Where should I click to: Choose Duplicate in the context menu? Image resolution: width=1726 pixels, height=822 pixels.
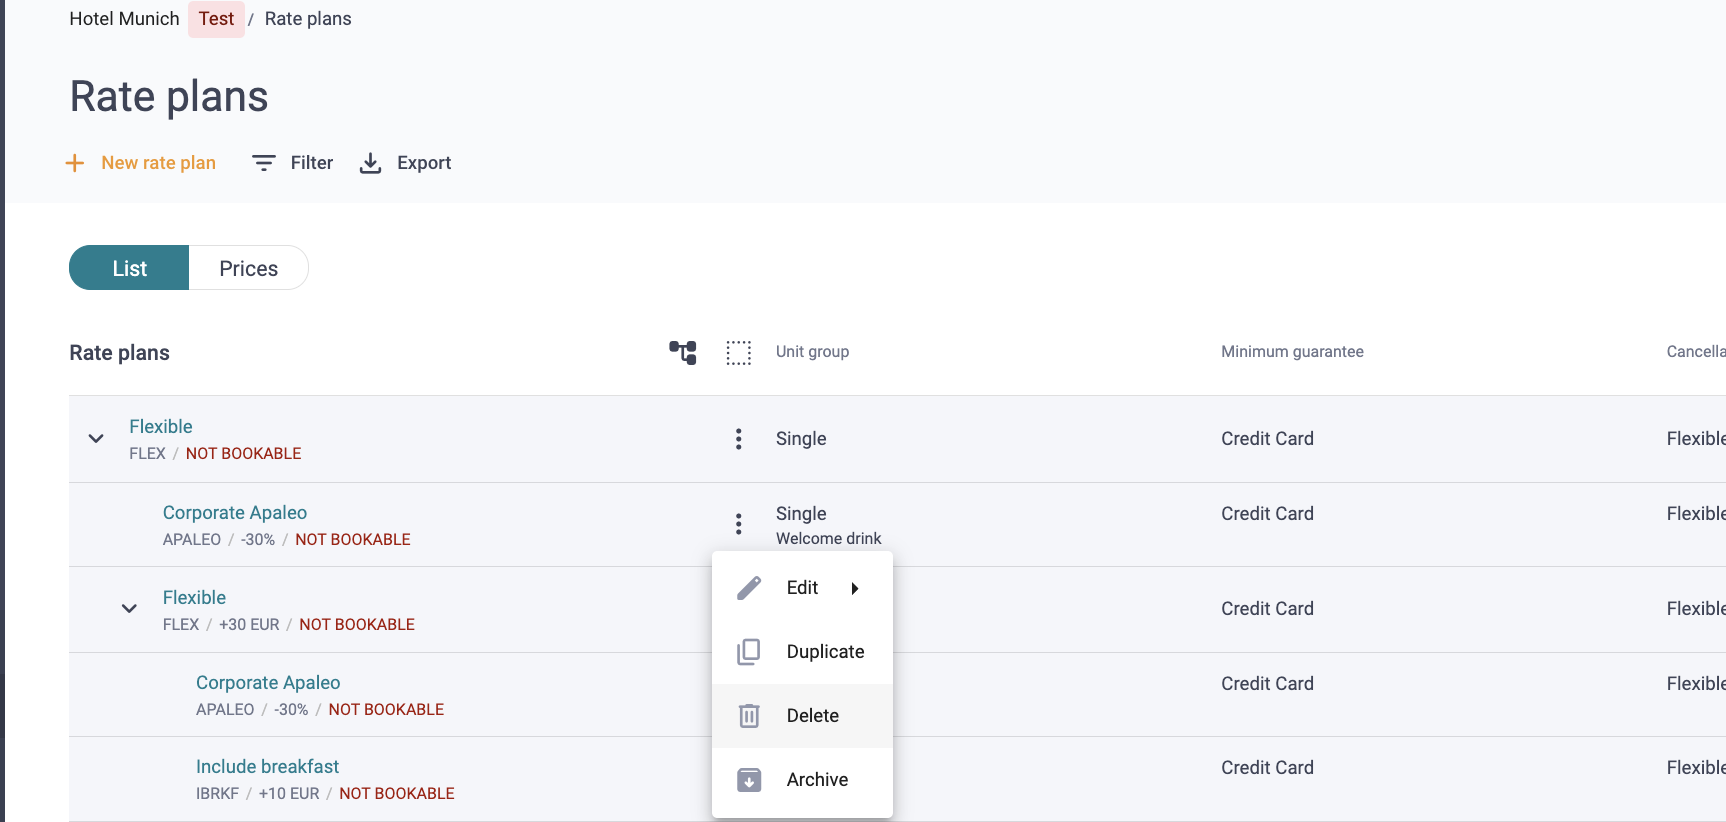click(x=802, y=652)
